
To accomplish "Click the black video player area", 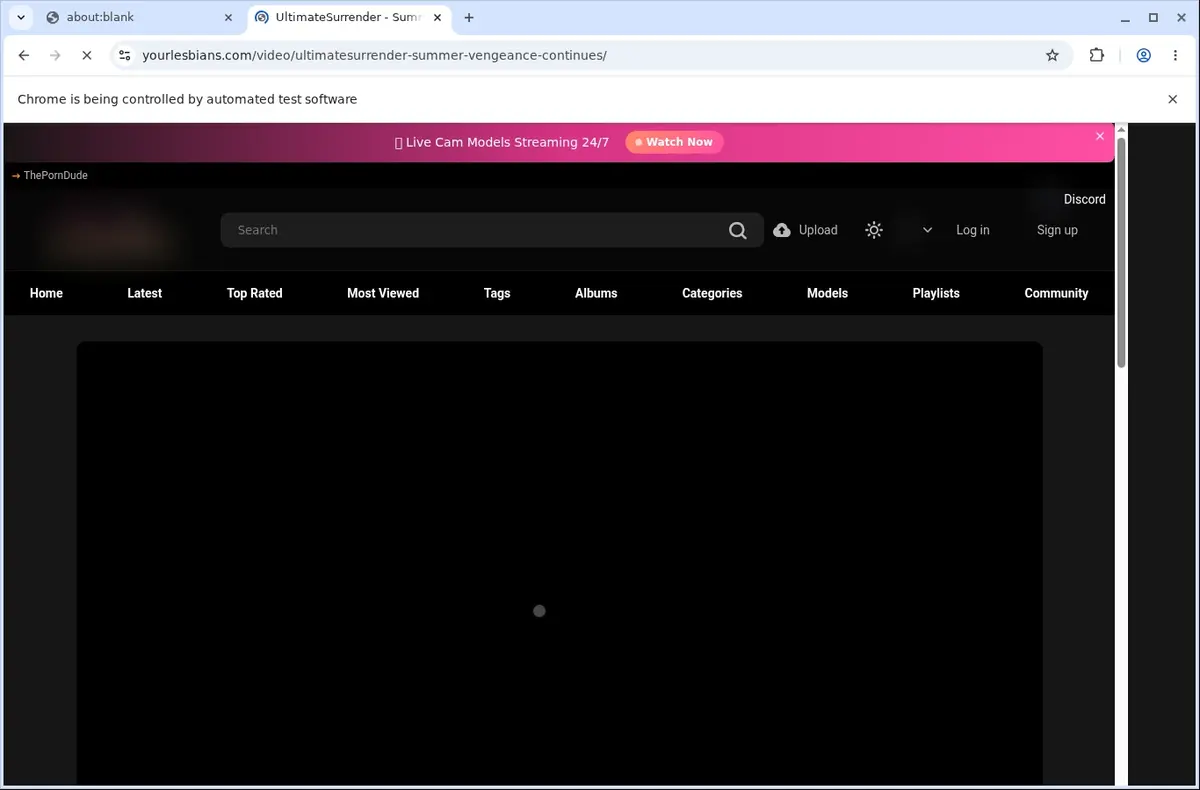I will [560, 563].
